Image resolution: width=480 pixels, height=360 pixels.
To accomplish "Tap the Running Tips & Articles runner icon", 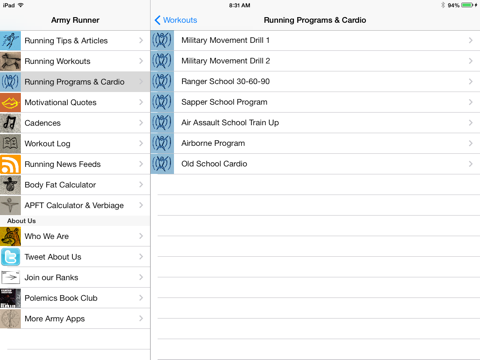I will 10,41.
